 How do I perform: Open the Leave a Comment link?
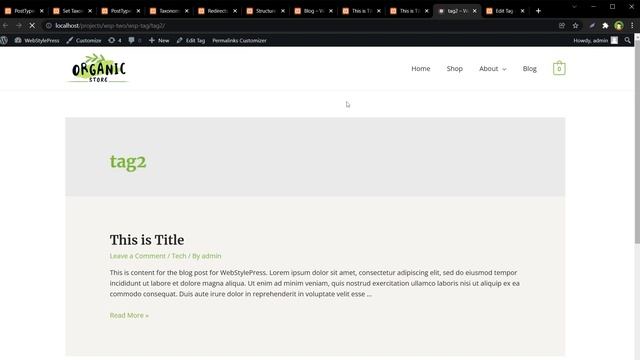click(x=138, y=256)
